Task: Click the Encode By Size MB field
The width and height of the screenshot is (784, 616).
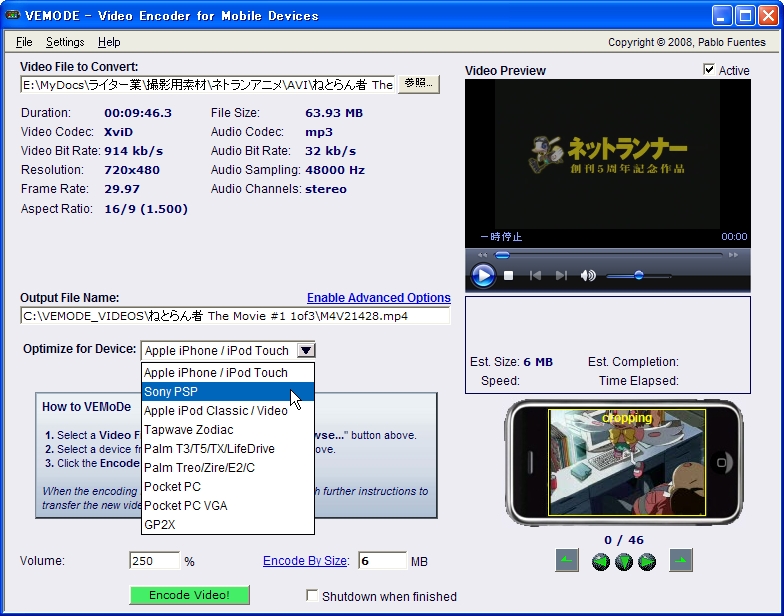Action: 382,560
